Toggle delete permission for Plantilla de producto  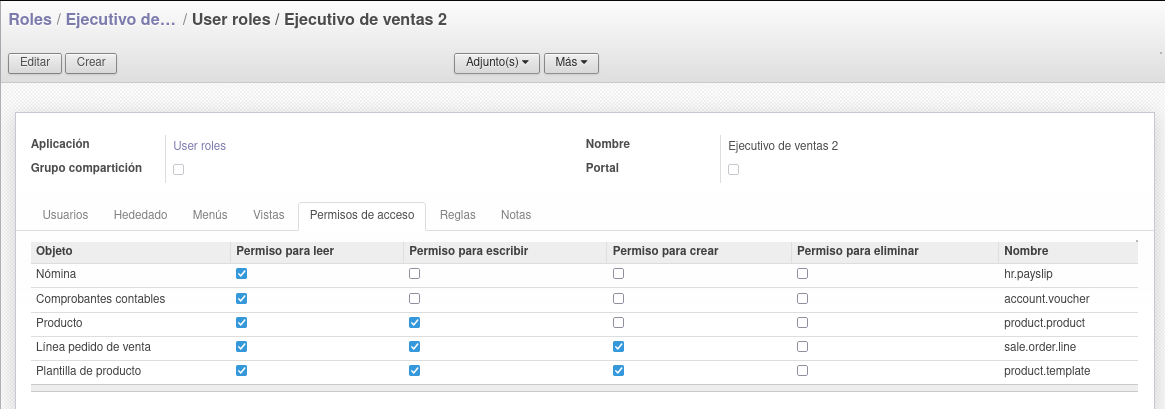pyautogui.click(x=802, y=370)
